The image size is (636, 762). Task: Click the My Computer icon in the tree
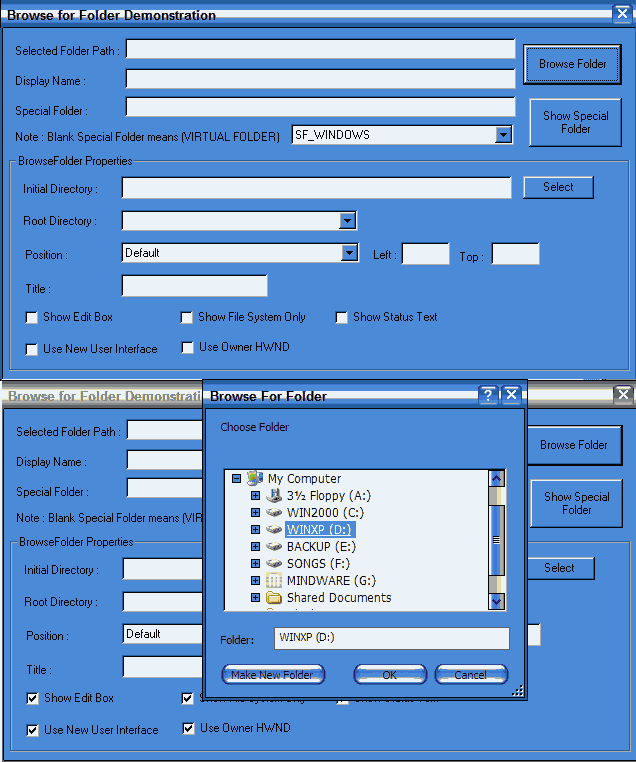pos(255,479)
